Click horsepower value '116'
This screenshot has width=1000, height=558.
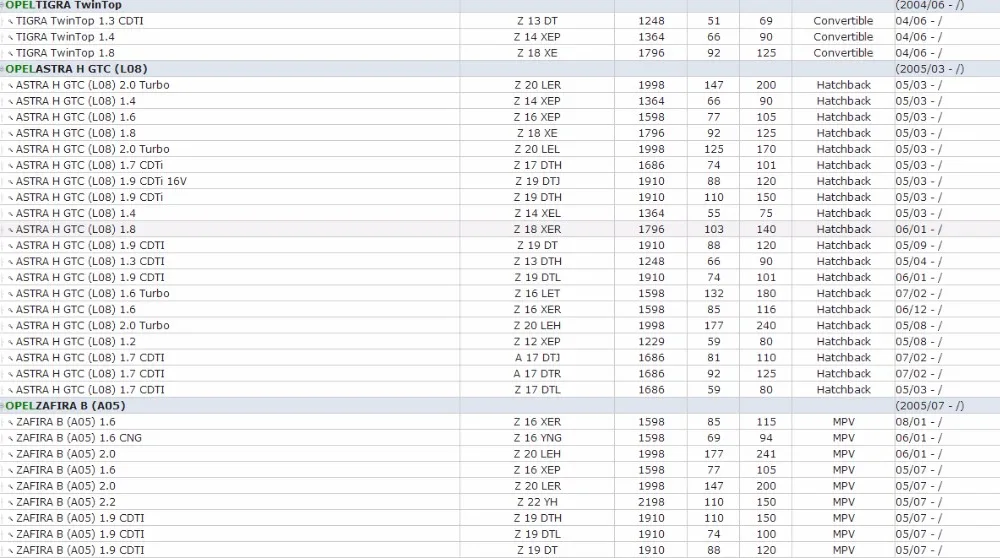766,309
